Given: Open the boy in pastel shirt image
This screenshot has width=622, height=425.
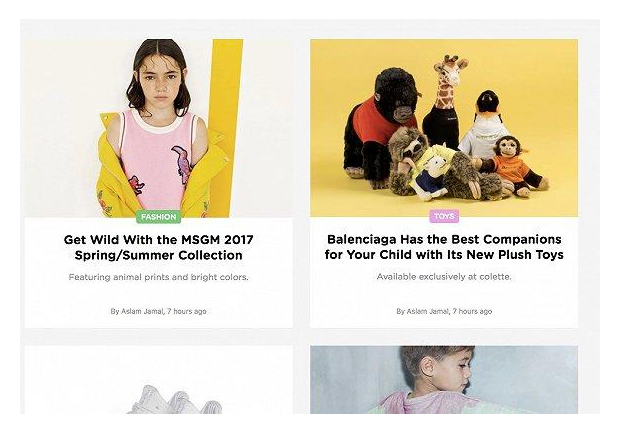Looking at the screenshot, I should (444, 379).
